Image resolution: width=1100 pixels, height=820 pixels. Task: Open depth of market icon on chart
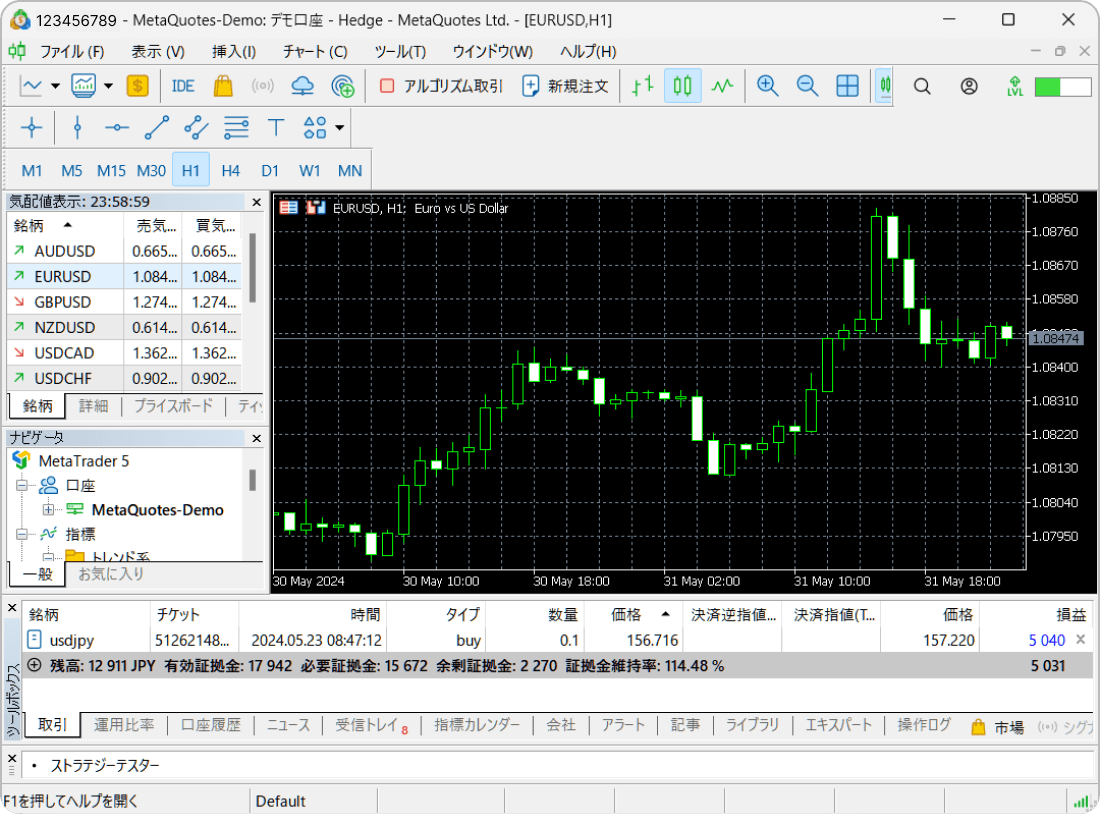tap(316, 208)
